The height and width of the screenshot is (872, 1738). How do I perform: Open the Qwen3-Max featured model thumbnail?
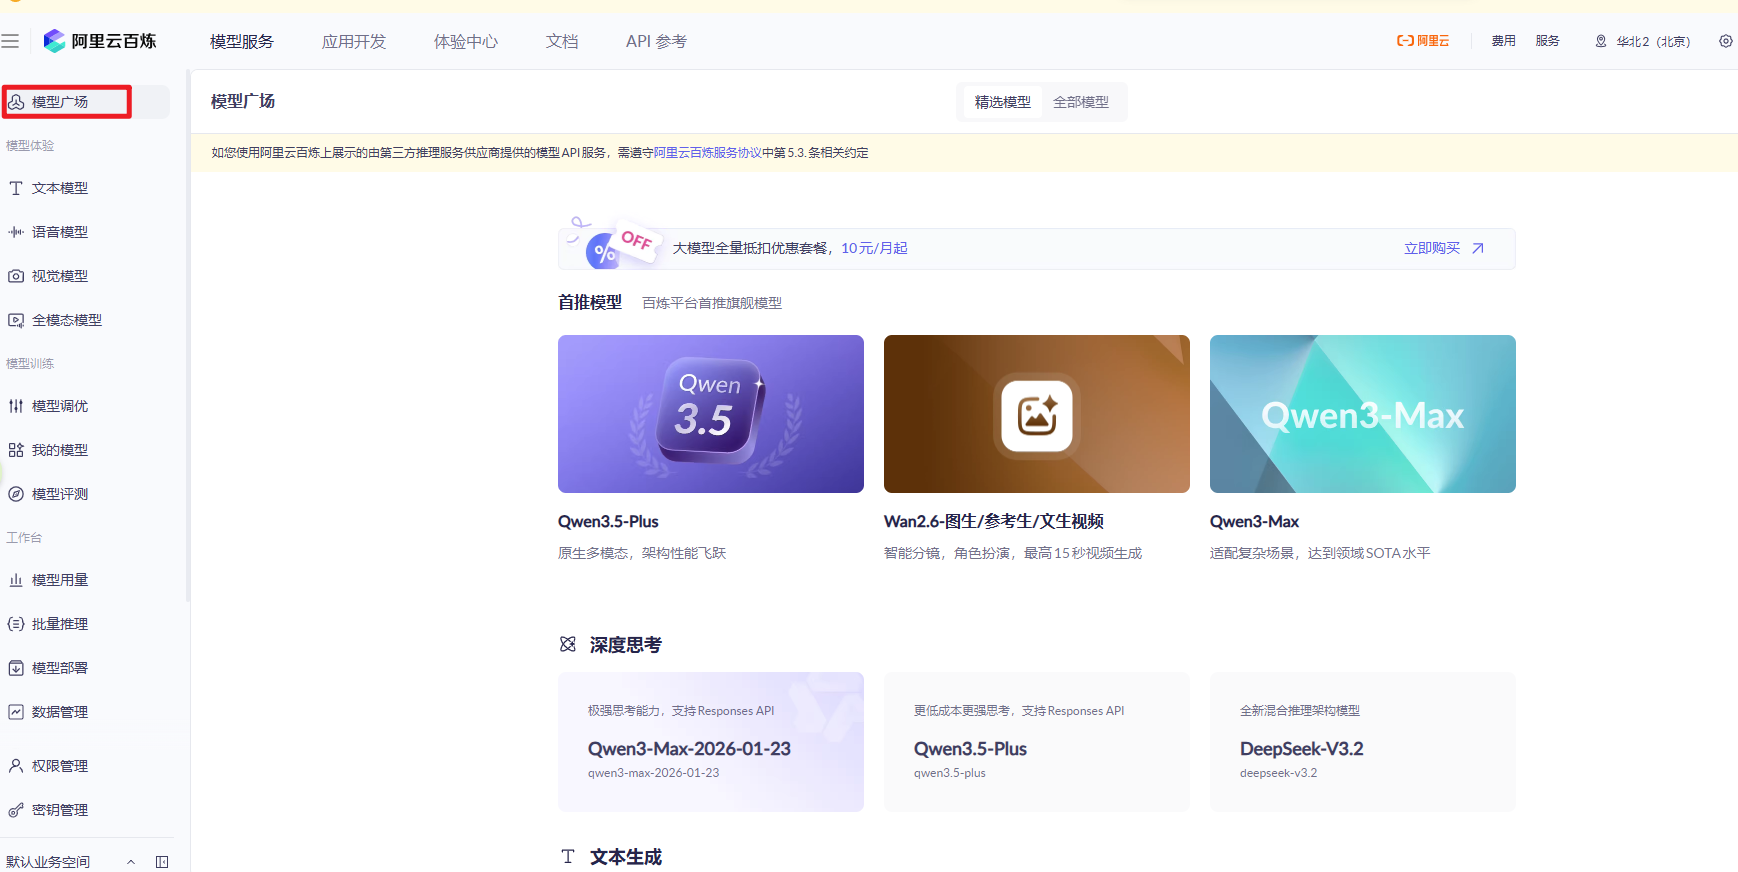point(1363,414)
